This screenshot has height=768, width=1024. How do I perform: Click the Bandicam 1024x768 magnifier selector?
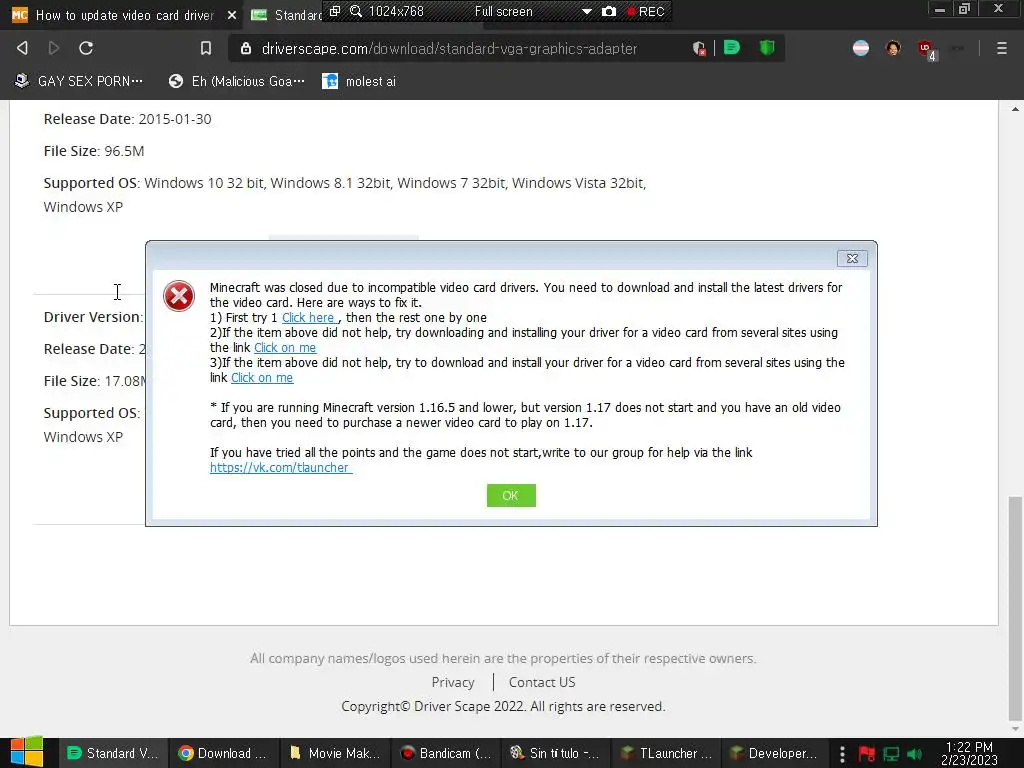coord(387,11)
